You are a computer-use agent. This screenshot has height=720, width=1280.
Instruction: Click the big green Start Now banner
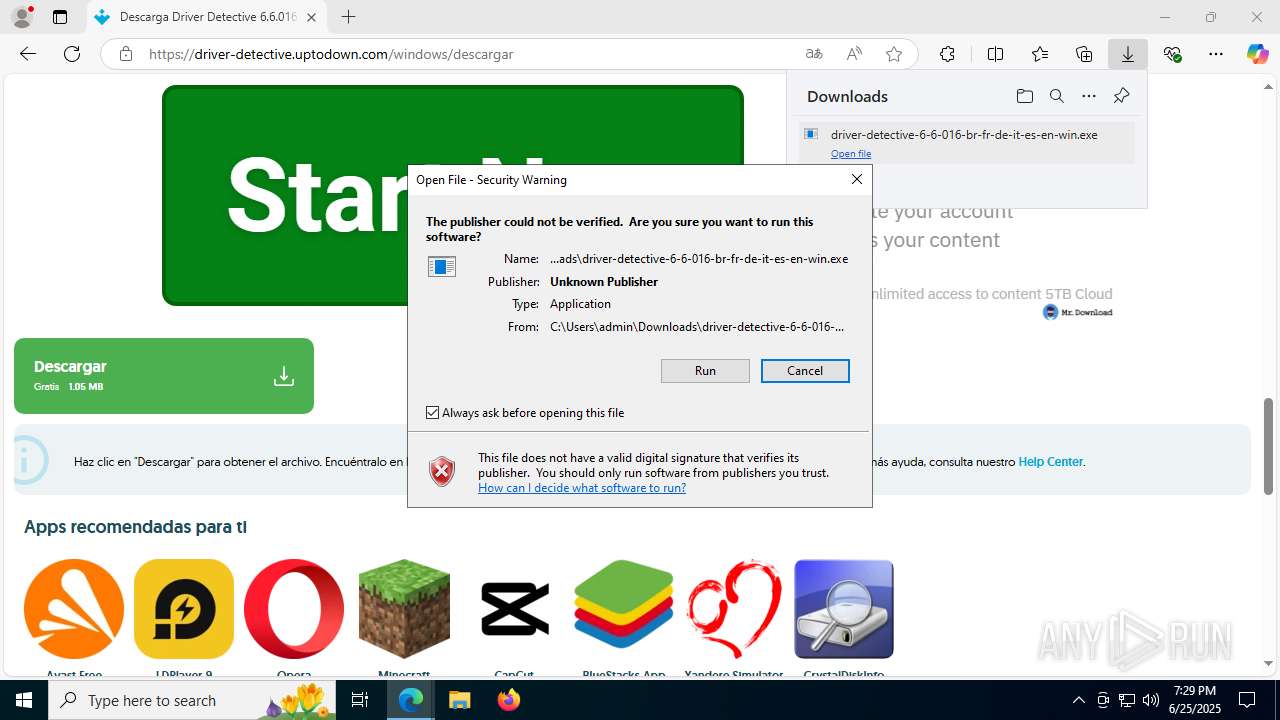pos(452,195)
